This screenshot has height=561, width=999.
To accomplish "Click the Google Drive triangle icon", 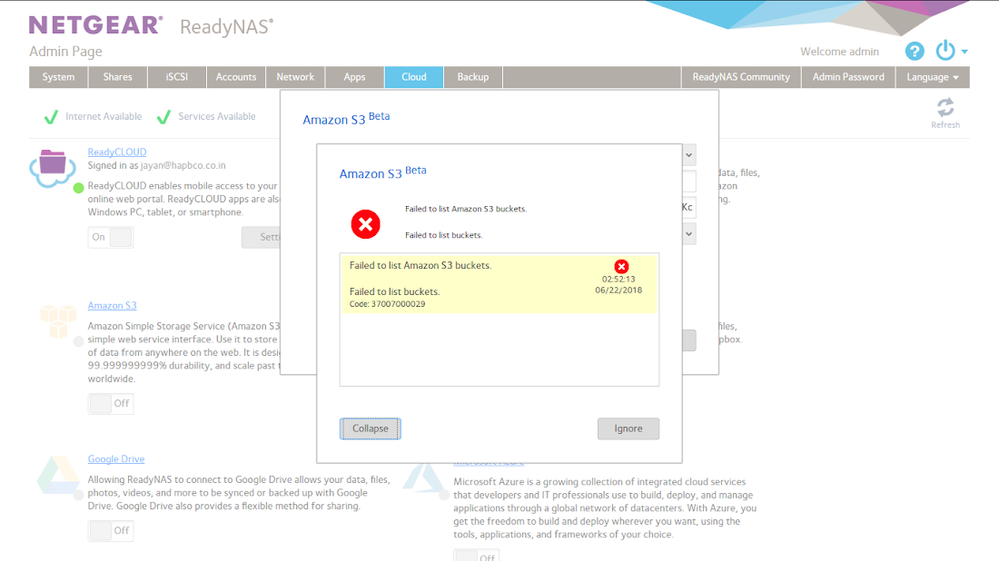I will (58, 476).
